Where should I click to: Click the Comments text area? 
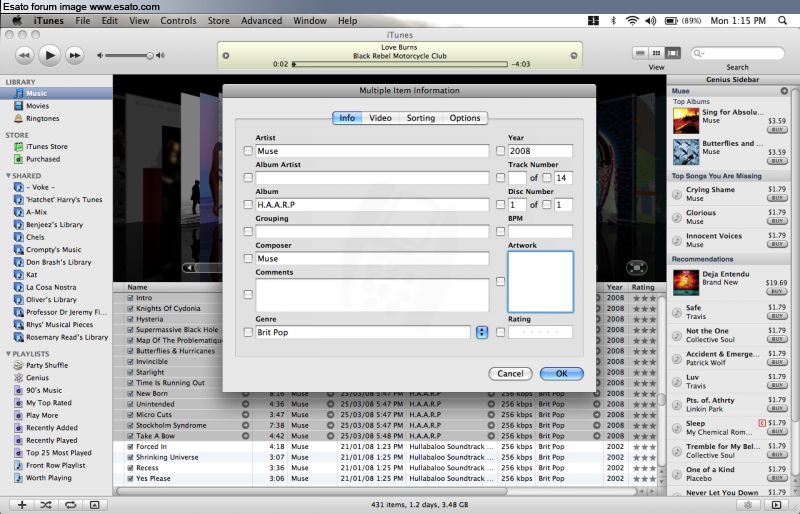pyautogui.click(x=372, y=295)
